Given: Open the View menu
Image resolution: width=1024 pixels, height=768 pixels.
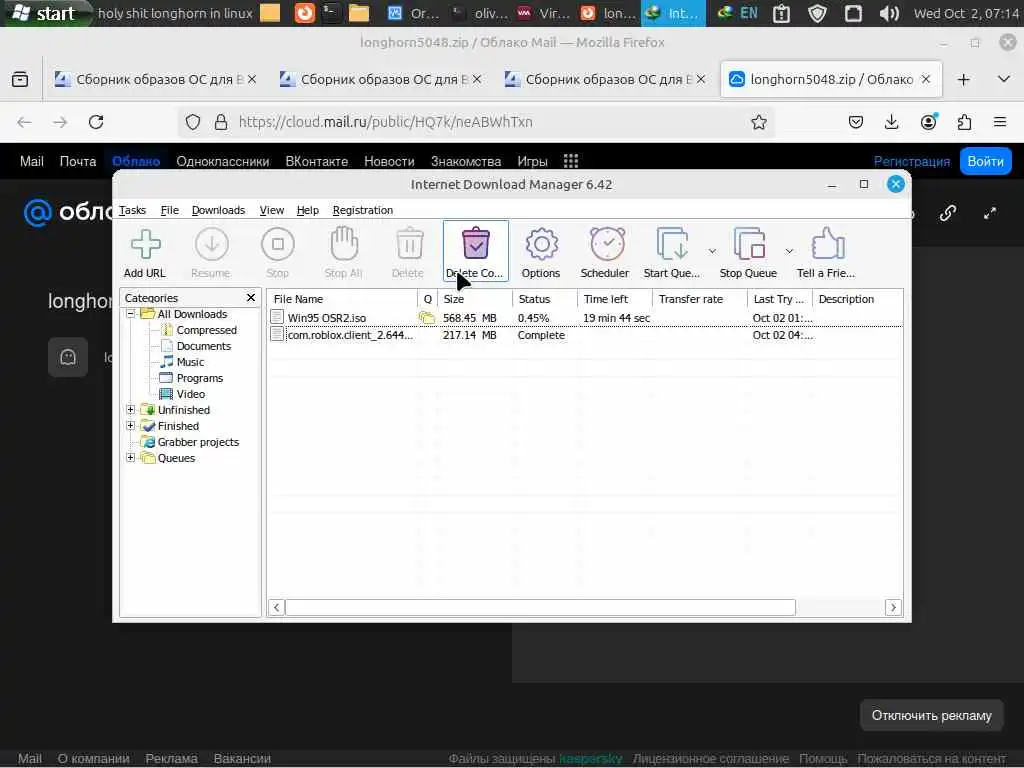Looking at the screenshot, I should (x=272, y=210).
